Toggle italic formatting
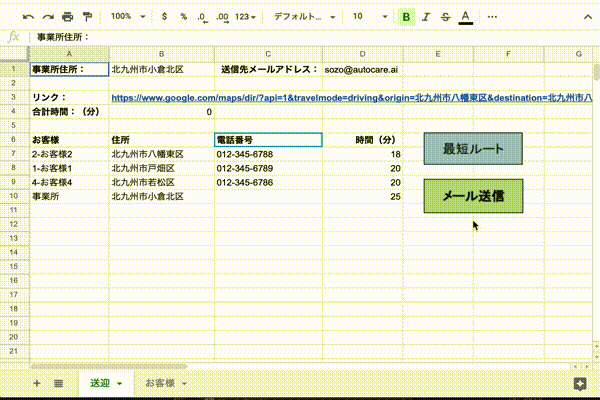Image resolution: width=600 pixels, height=400 pixels. [426, 17]
